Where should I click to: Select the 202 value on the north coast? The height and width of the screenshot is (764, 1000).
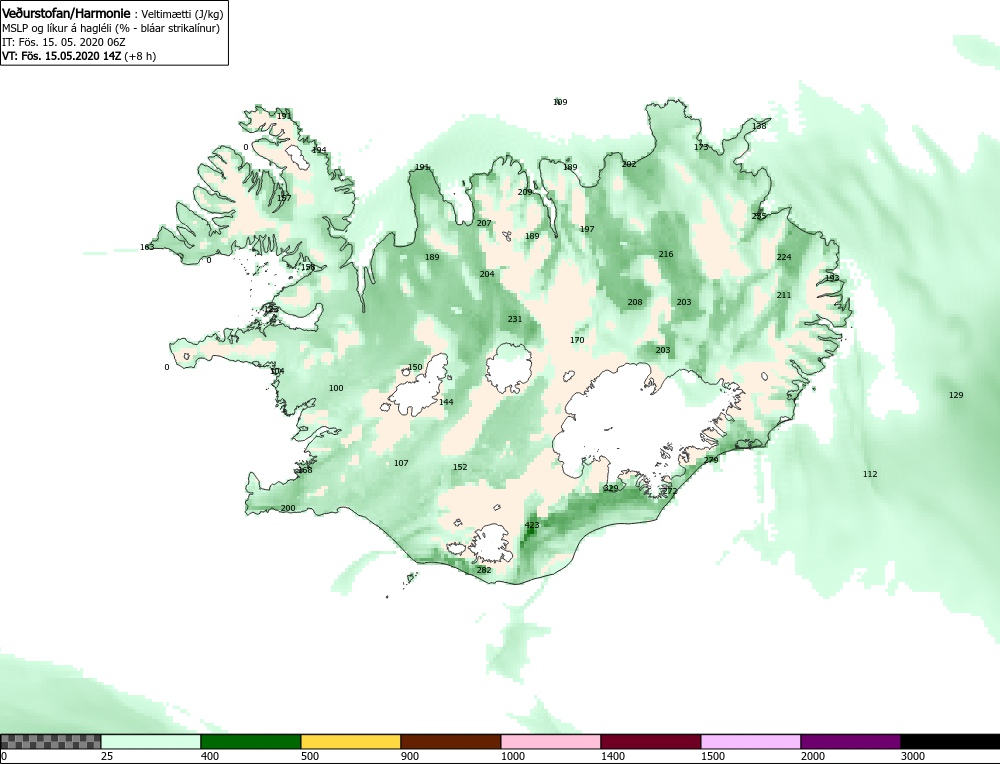(629, 165)
